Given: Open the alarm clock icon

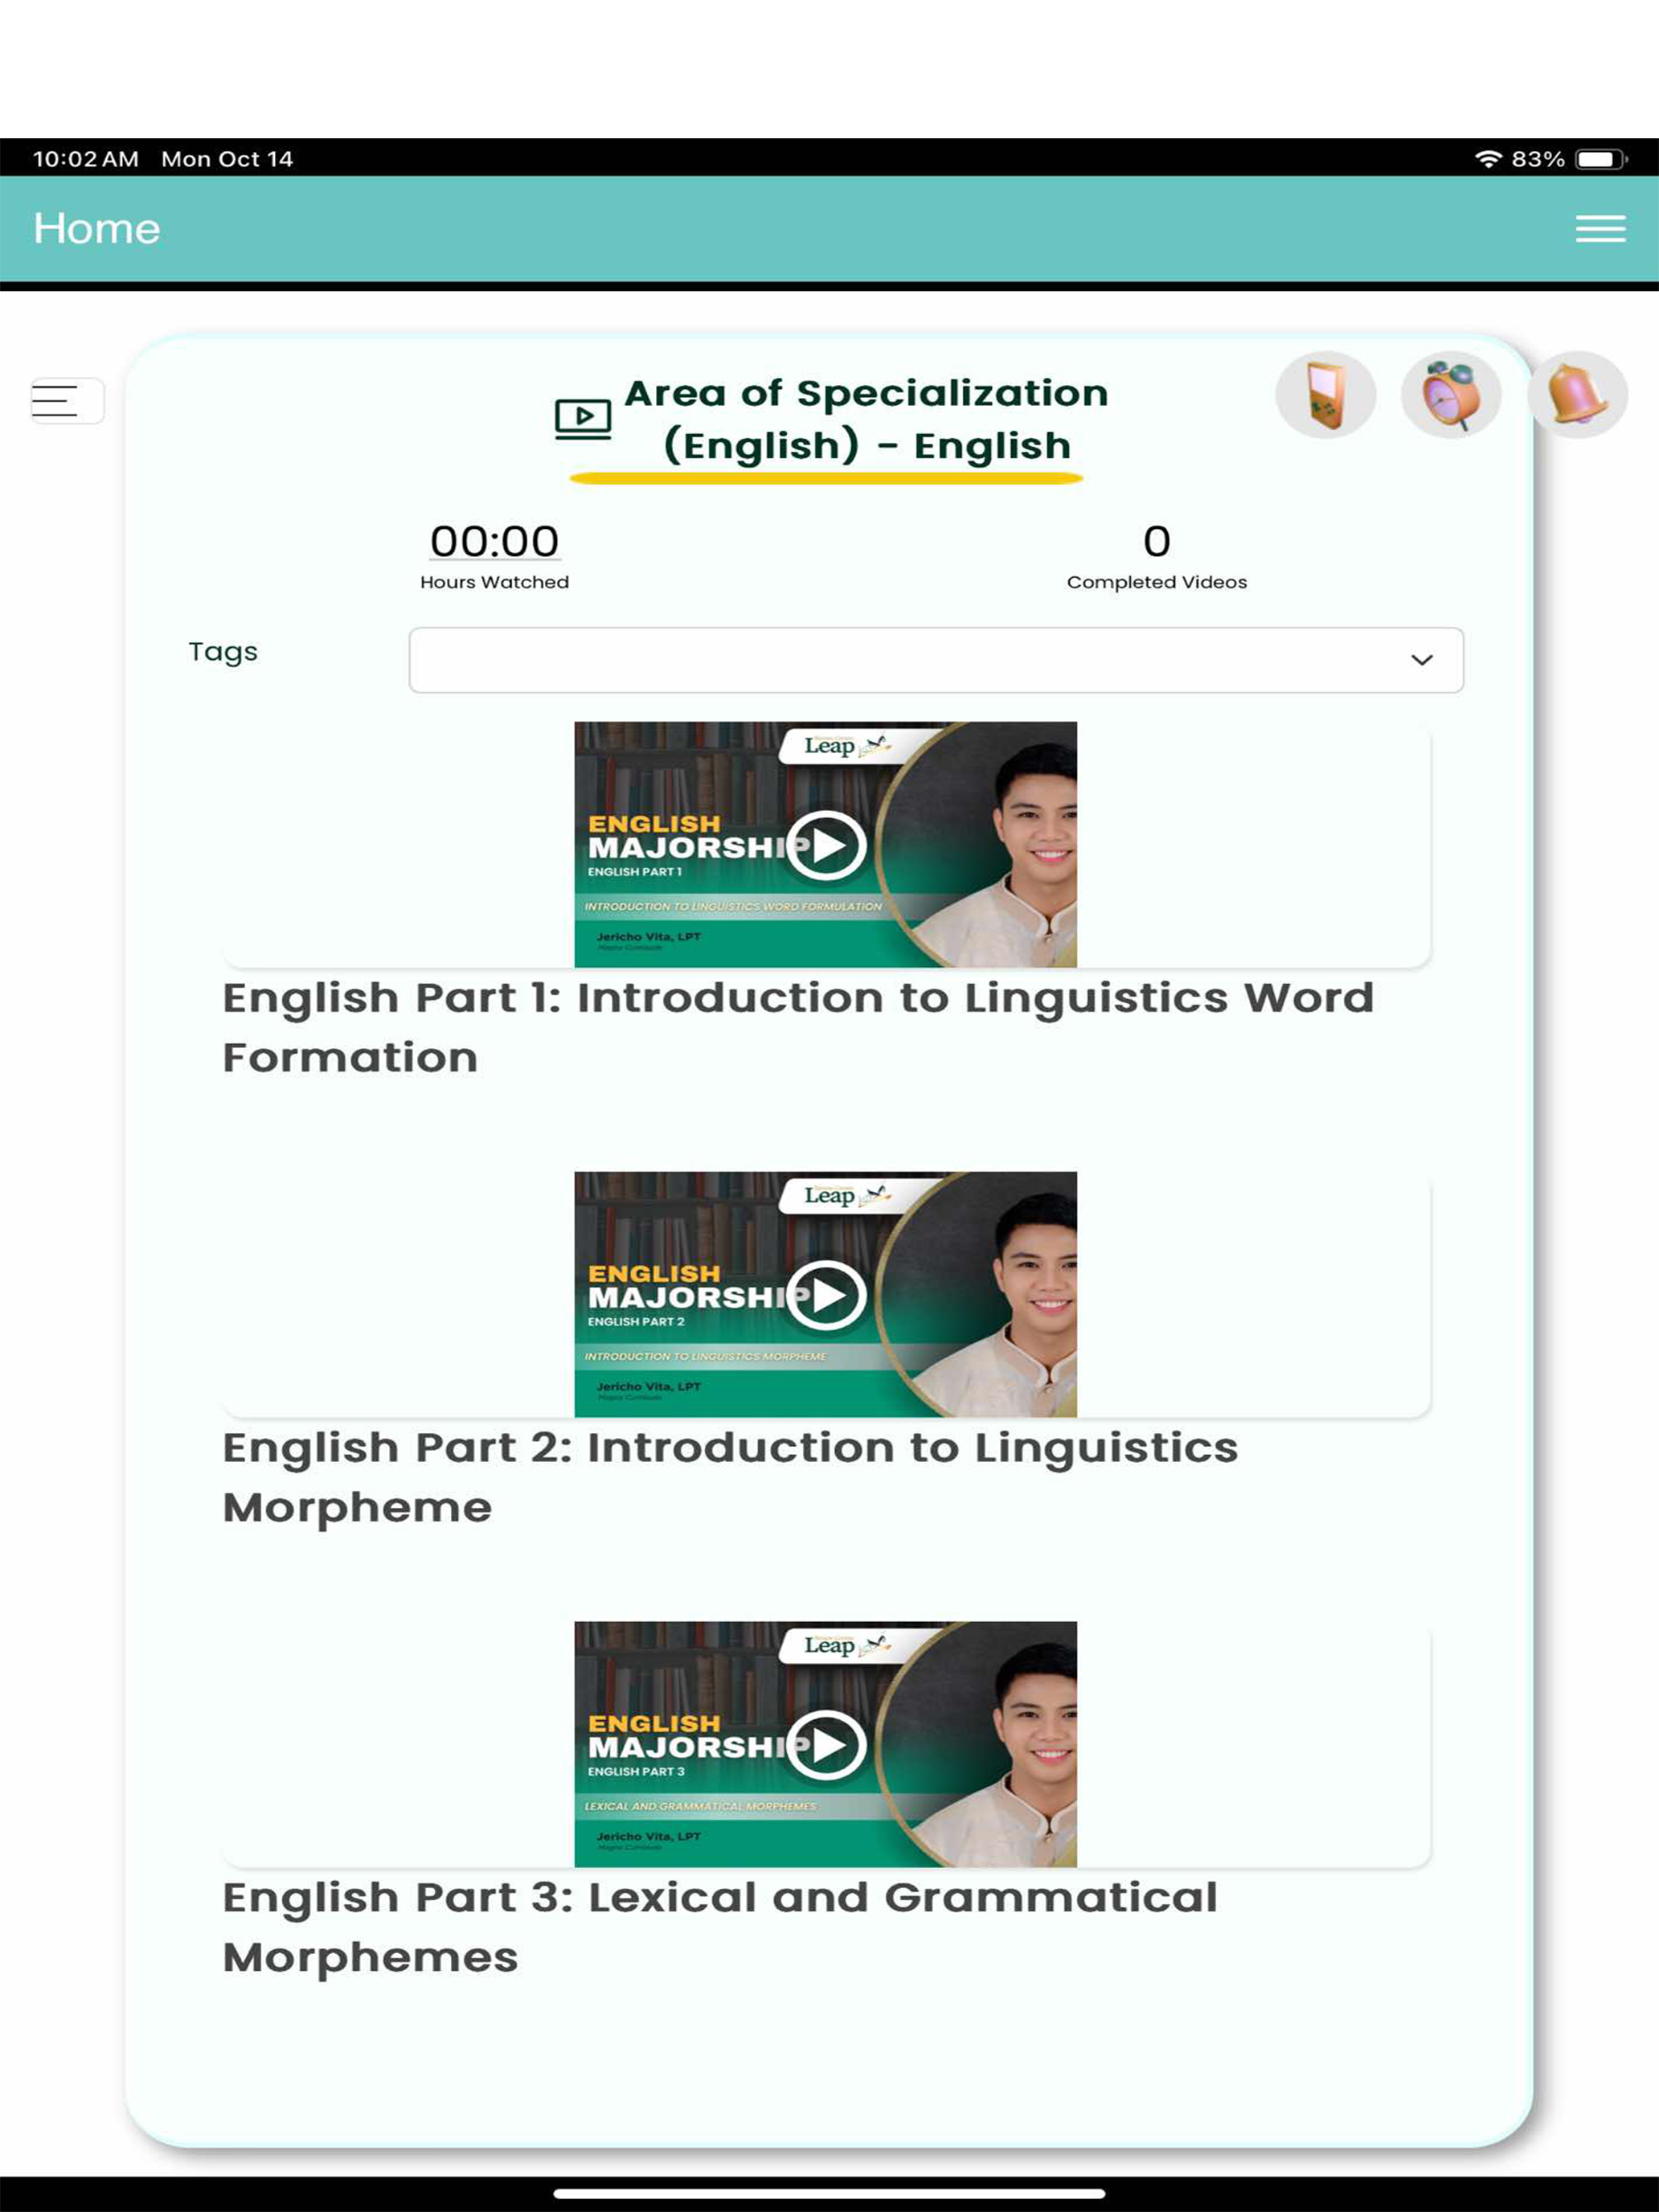Looking at the screenshot, I should click(x=1451, y=395).
